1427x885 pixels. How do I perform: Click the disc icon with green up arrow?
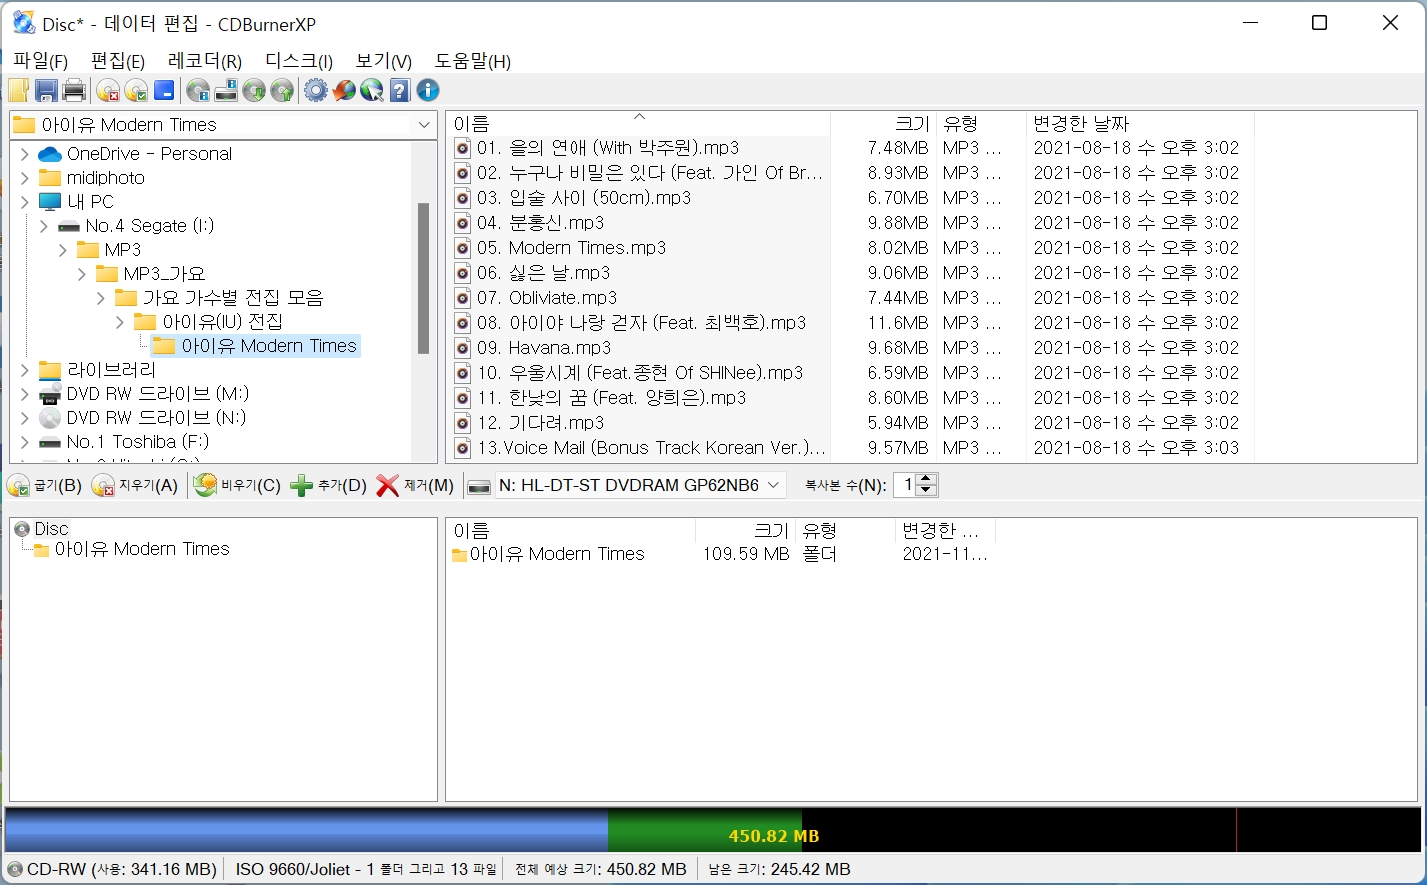click(282, 91)
